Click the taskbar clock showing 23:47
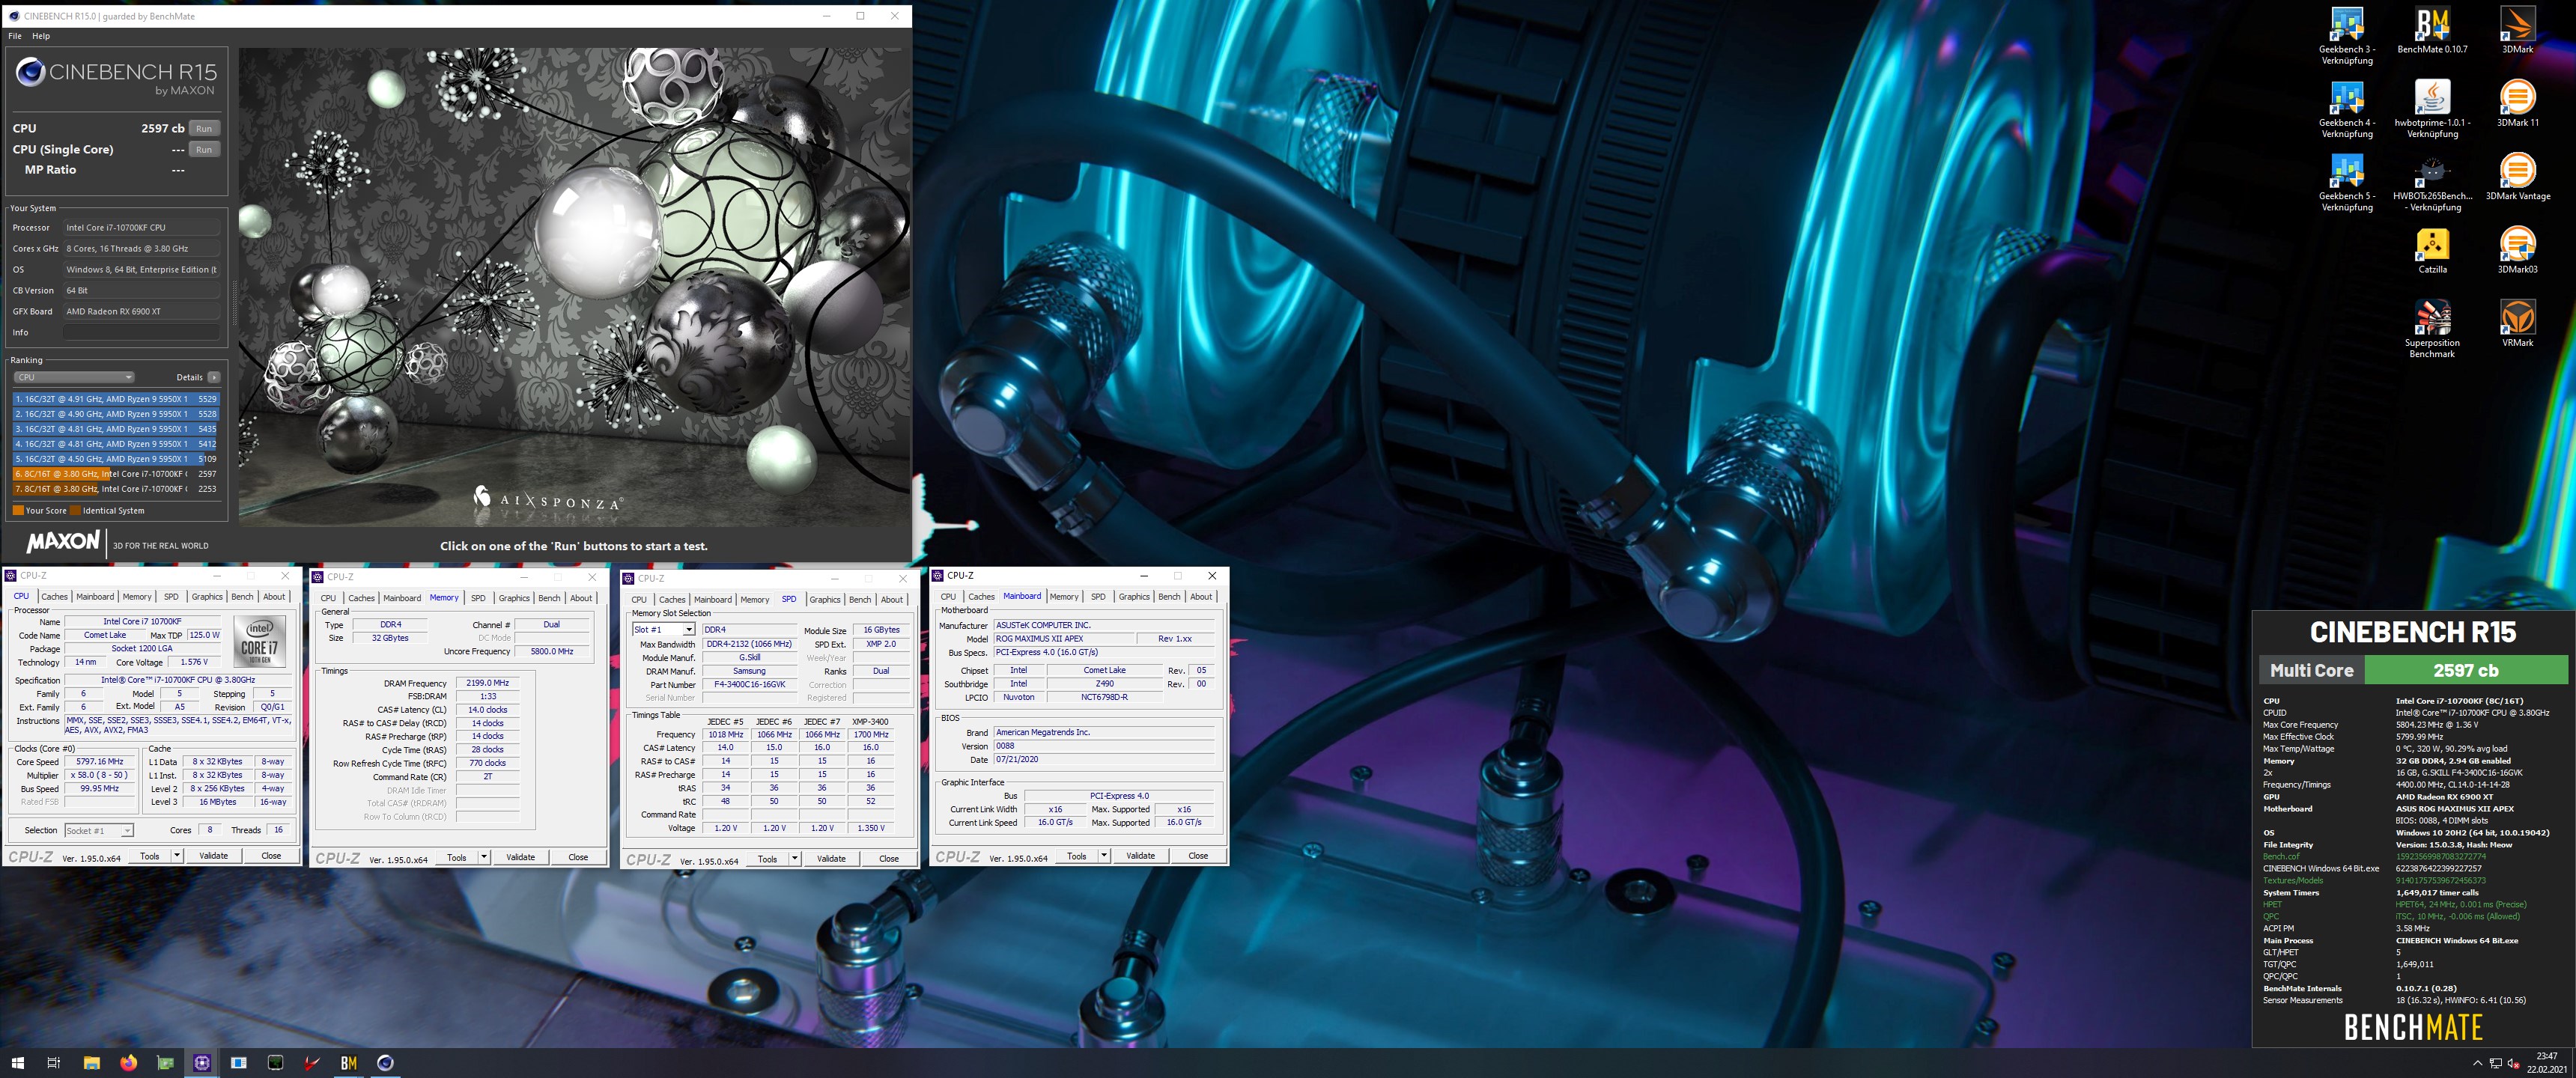Screen dimensions: 2576x1078 (2546, 1062)
